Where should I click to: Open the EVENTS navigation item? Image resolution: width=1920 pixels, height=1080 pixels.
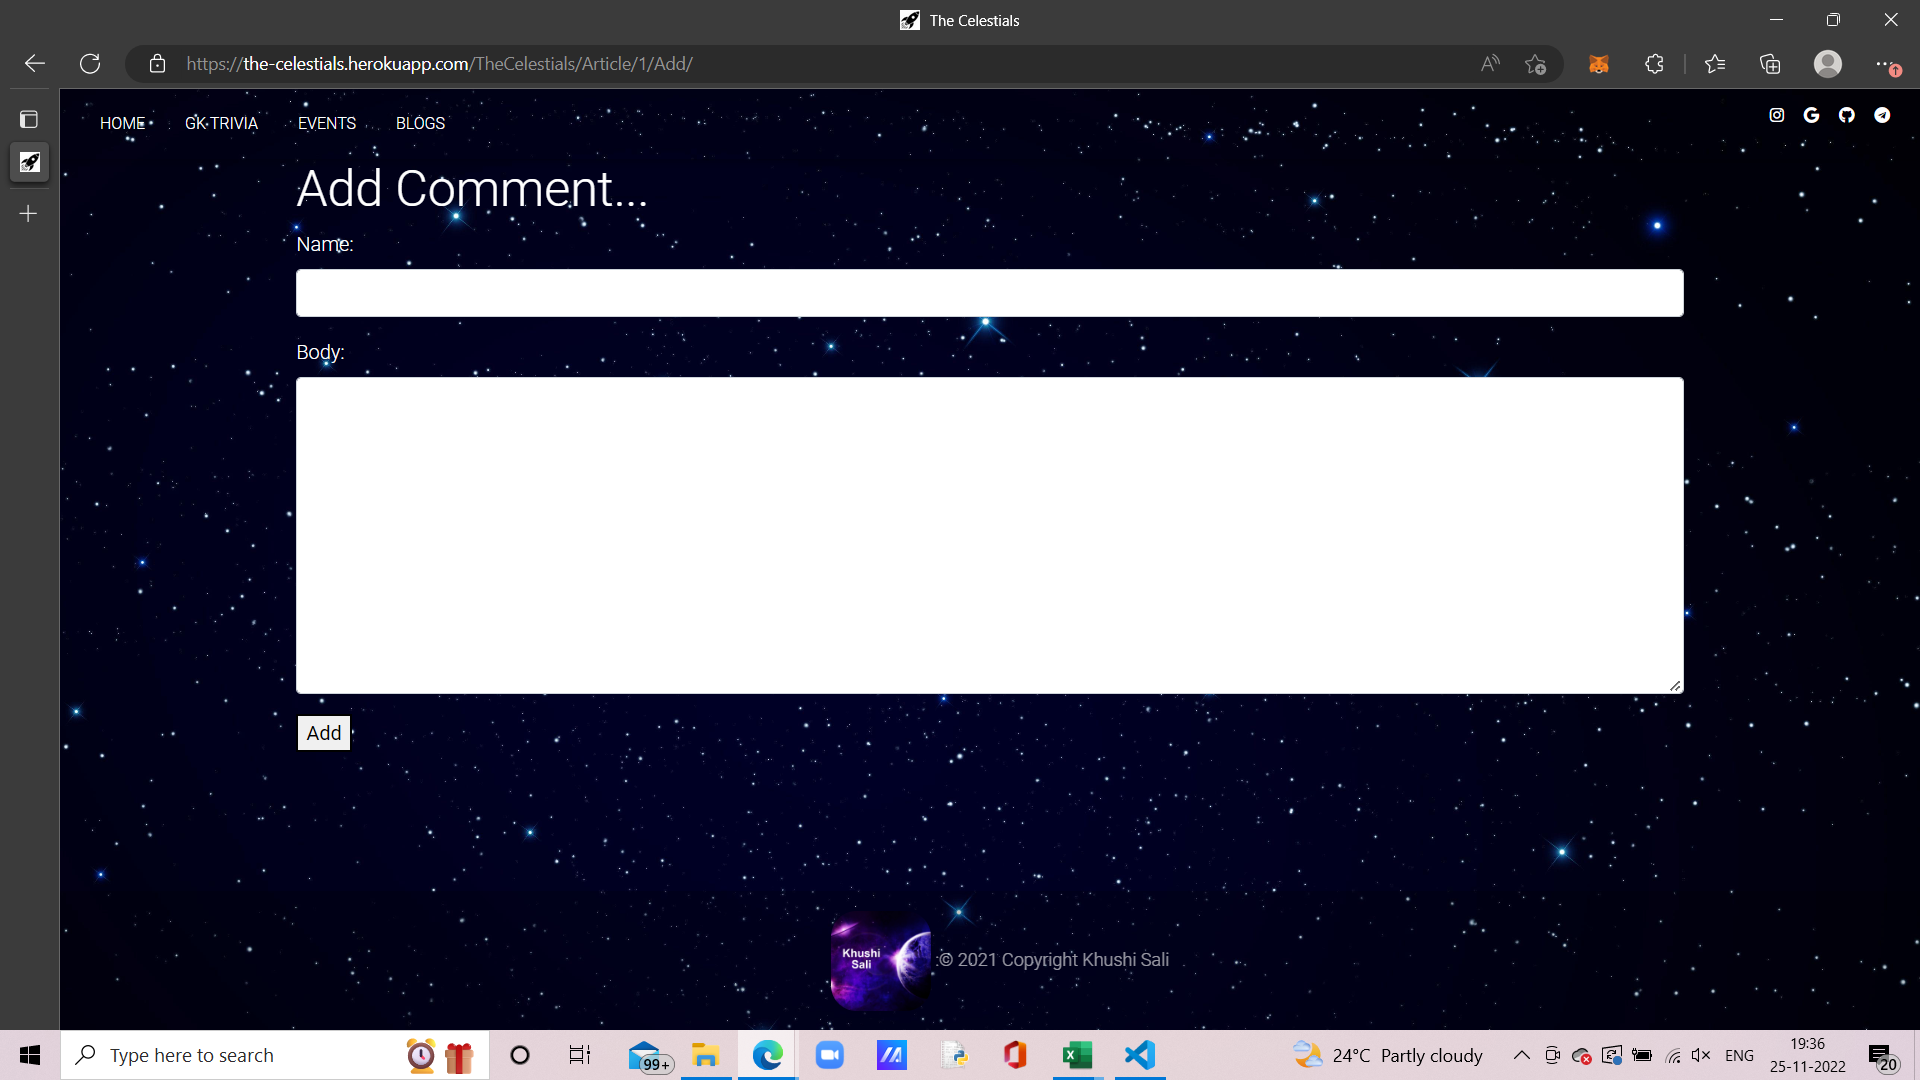coord(327,123)
